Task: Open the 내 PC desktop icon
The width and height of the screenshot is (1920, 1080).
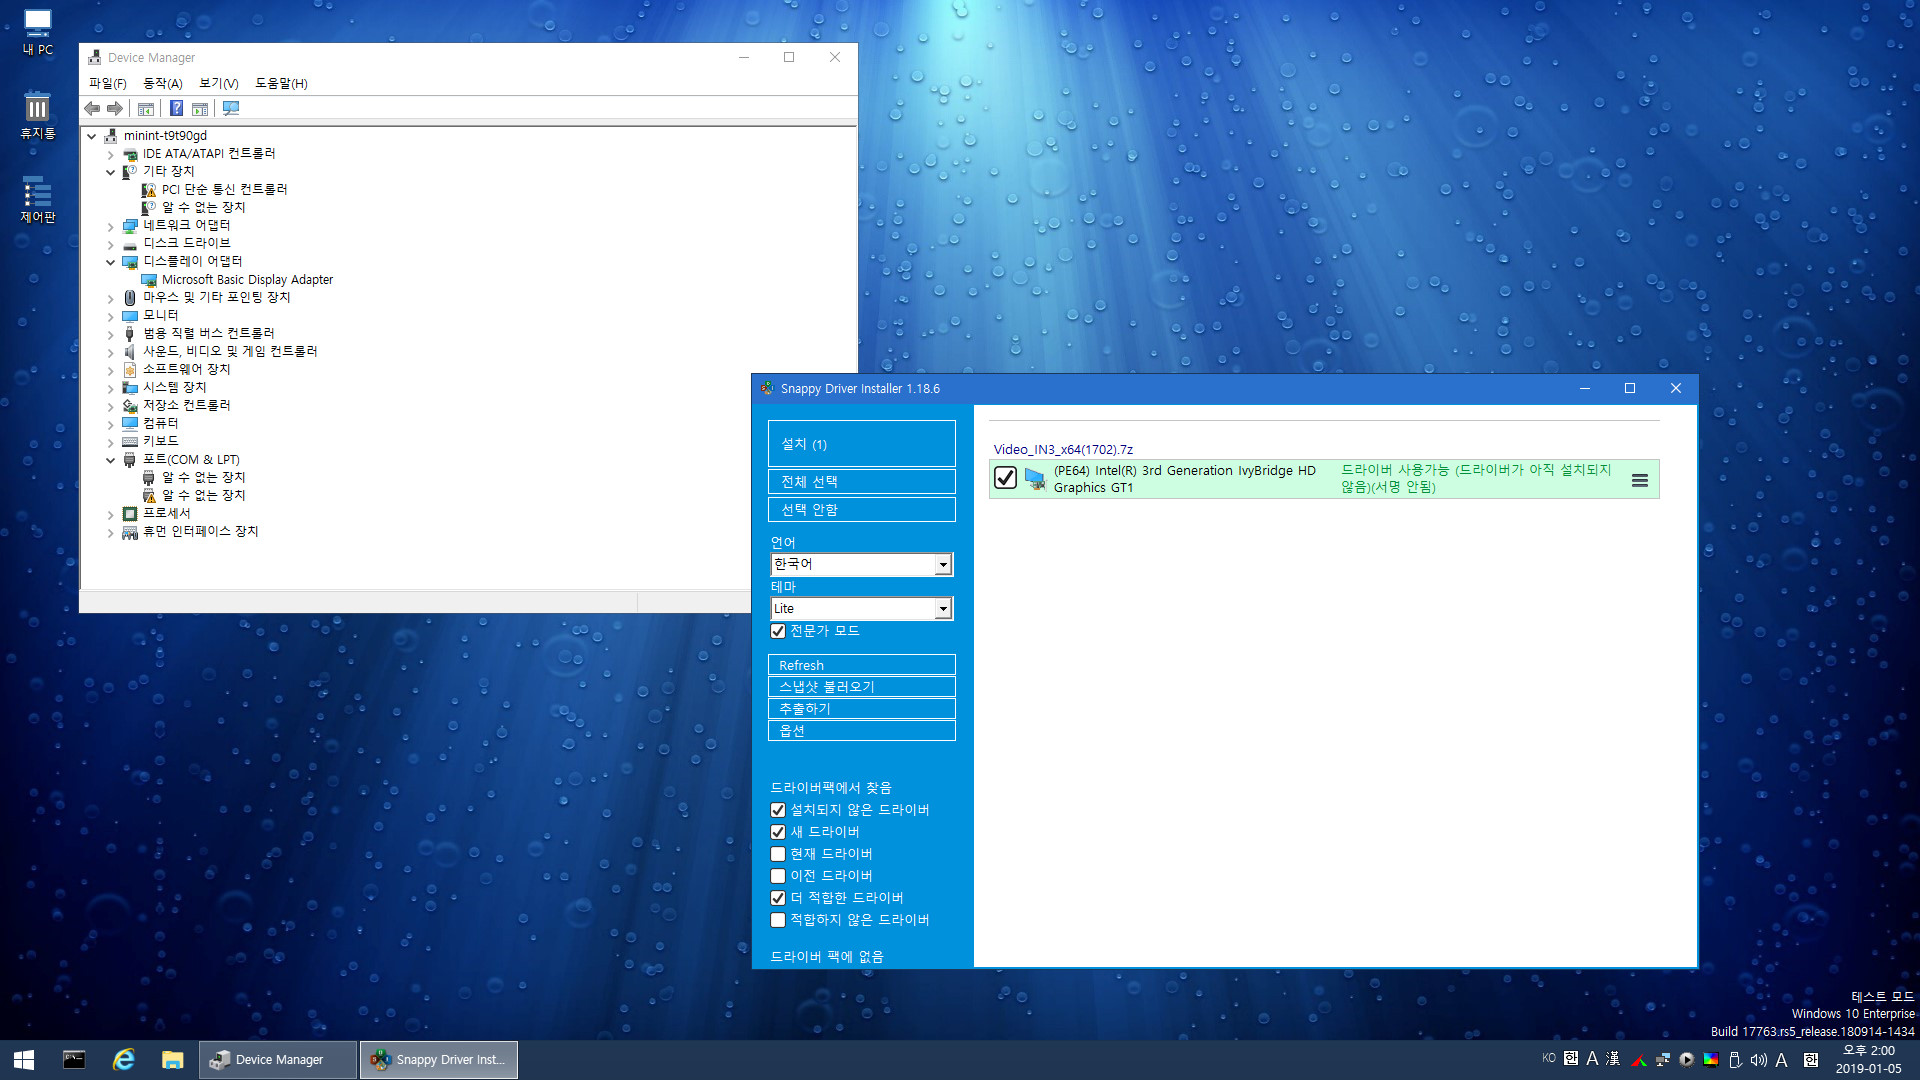Action: pos(38,32)
